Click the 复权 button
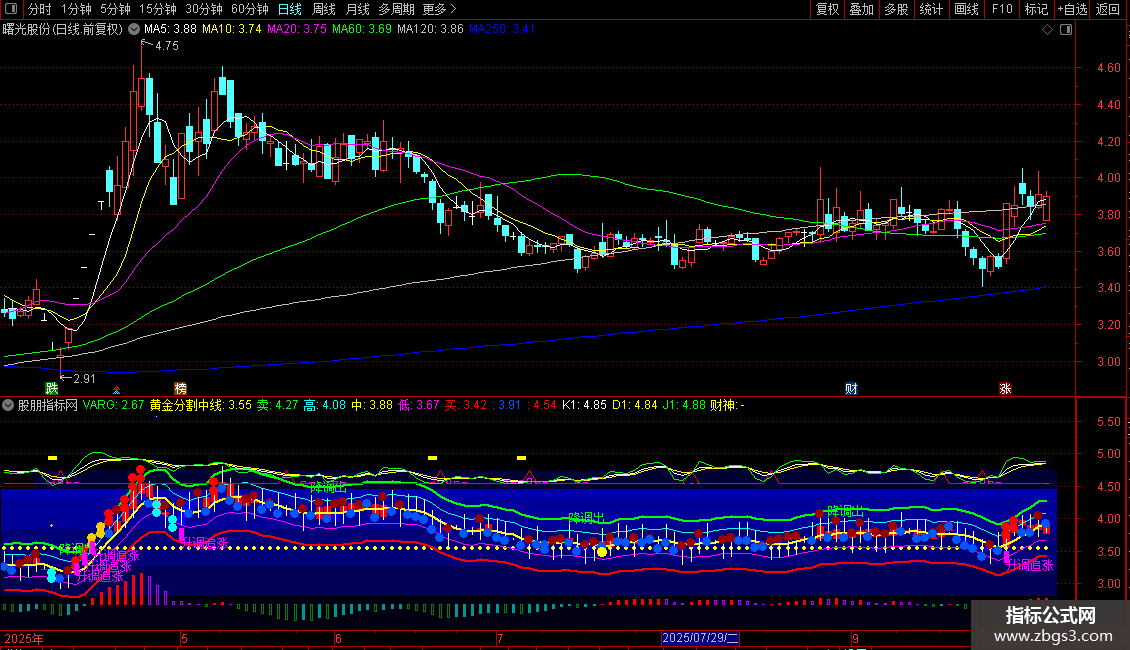The width and height of the screenshot is (1130, 650). (827, 10)
